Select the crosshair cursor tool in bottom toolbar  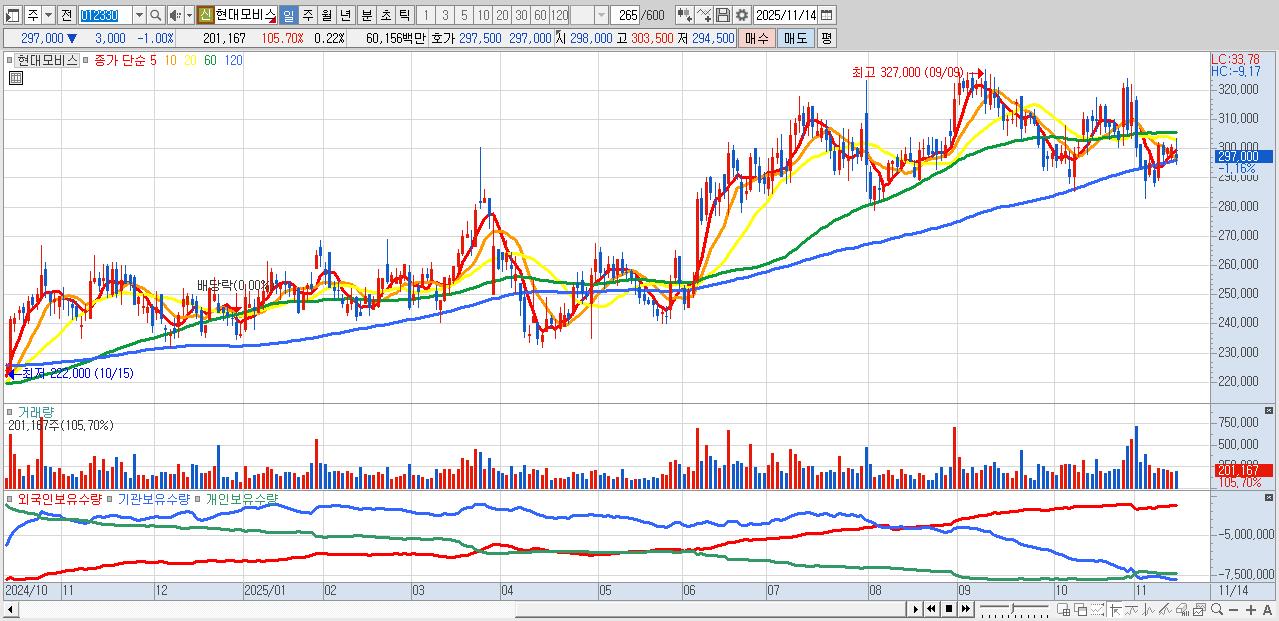(1116, 609)
